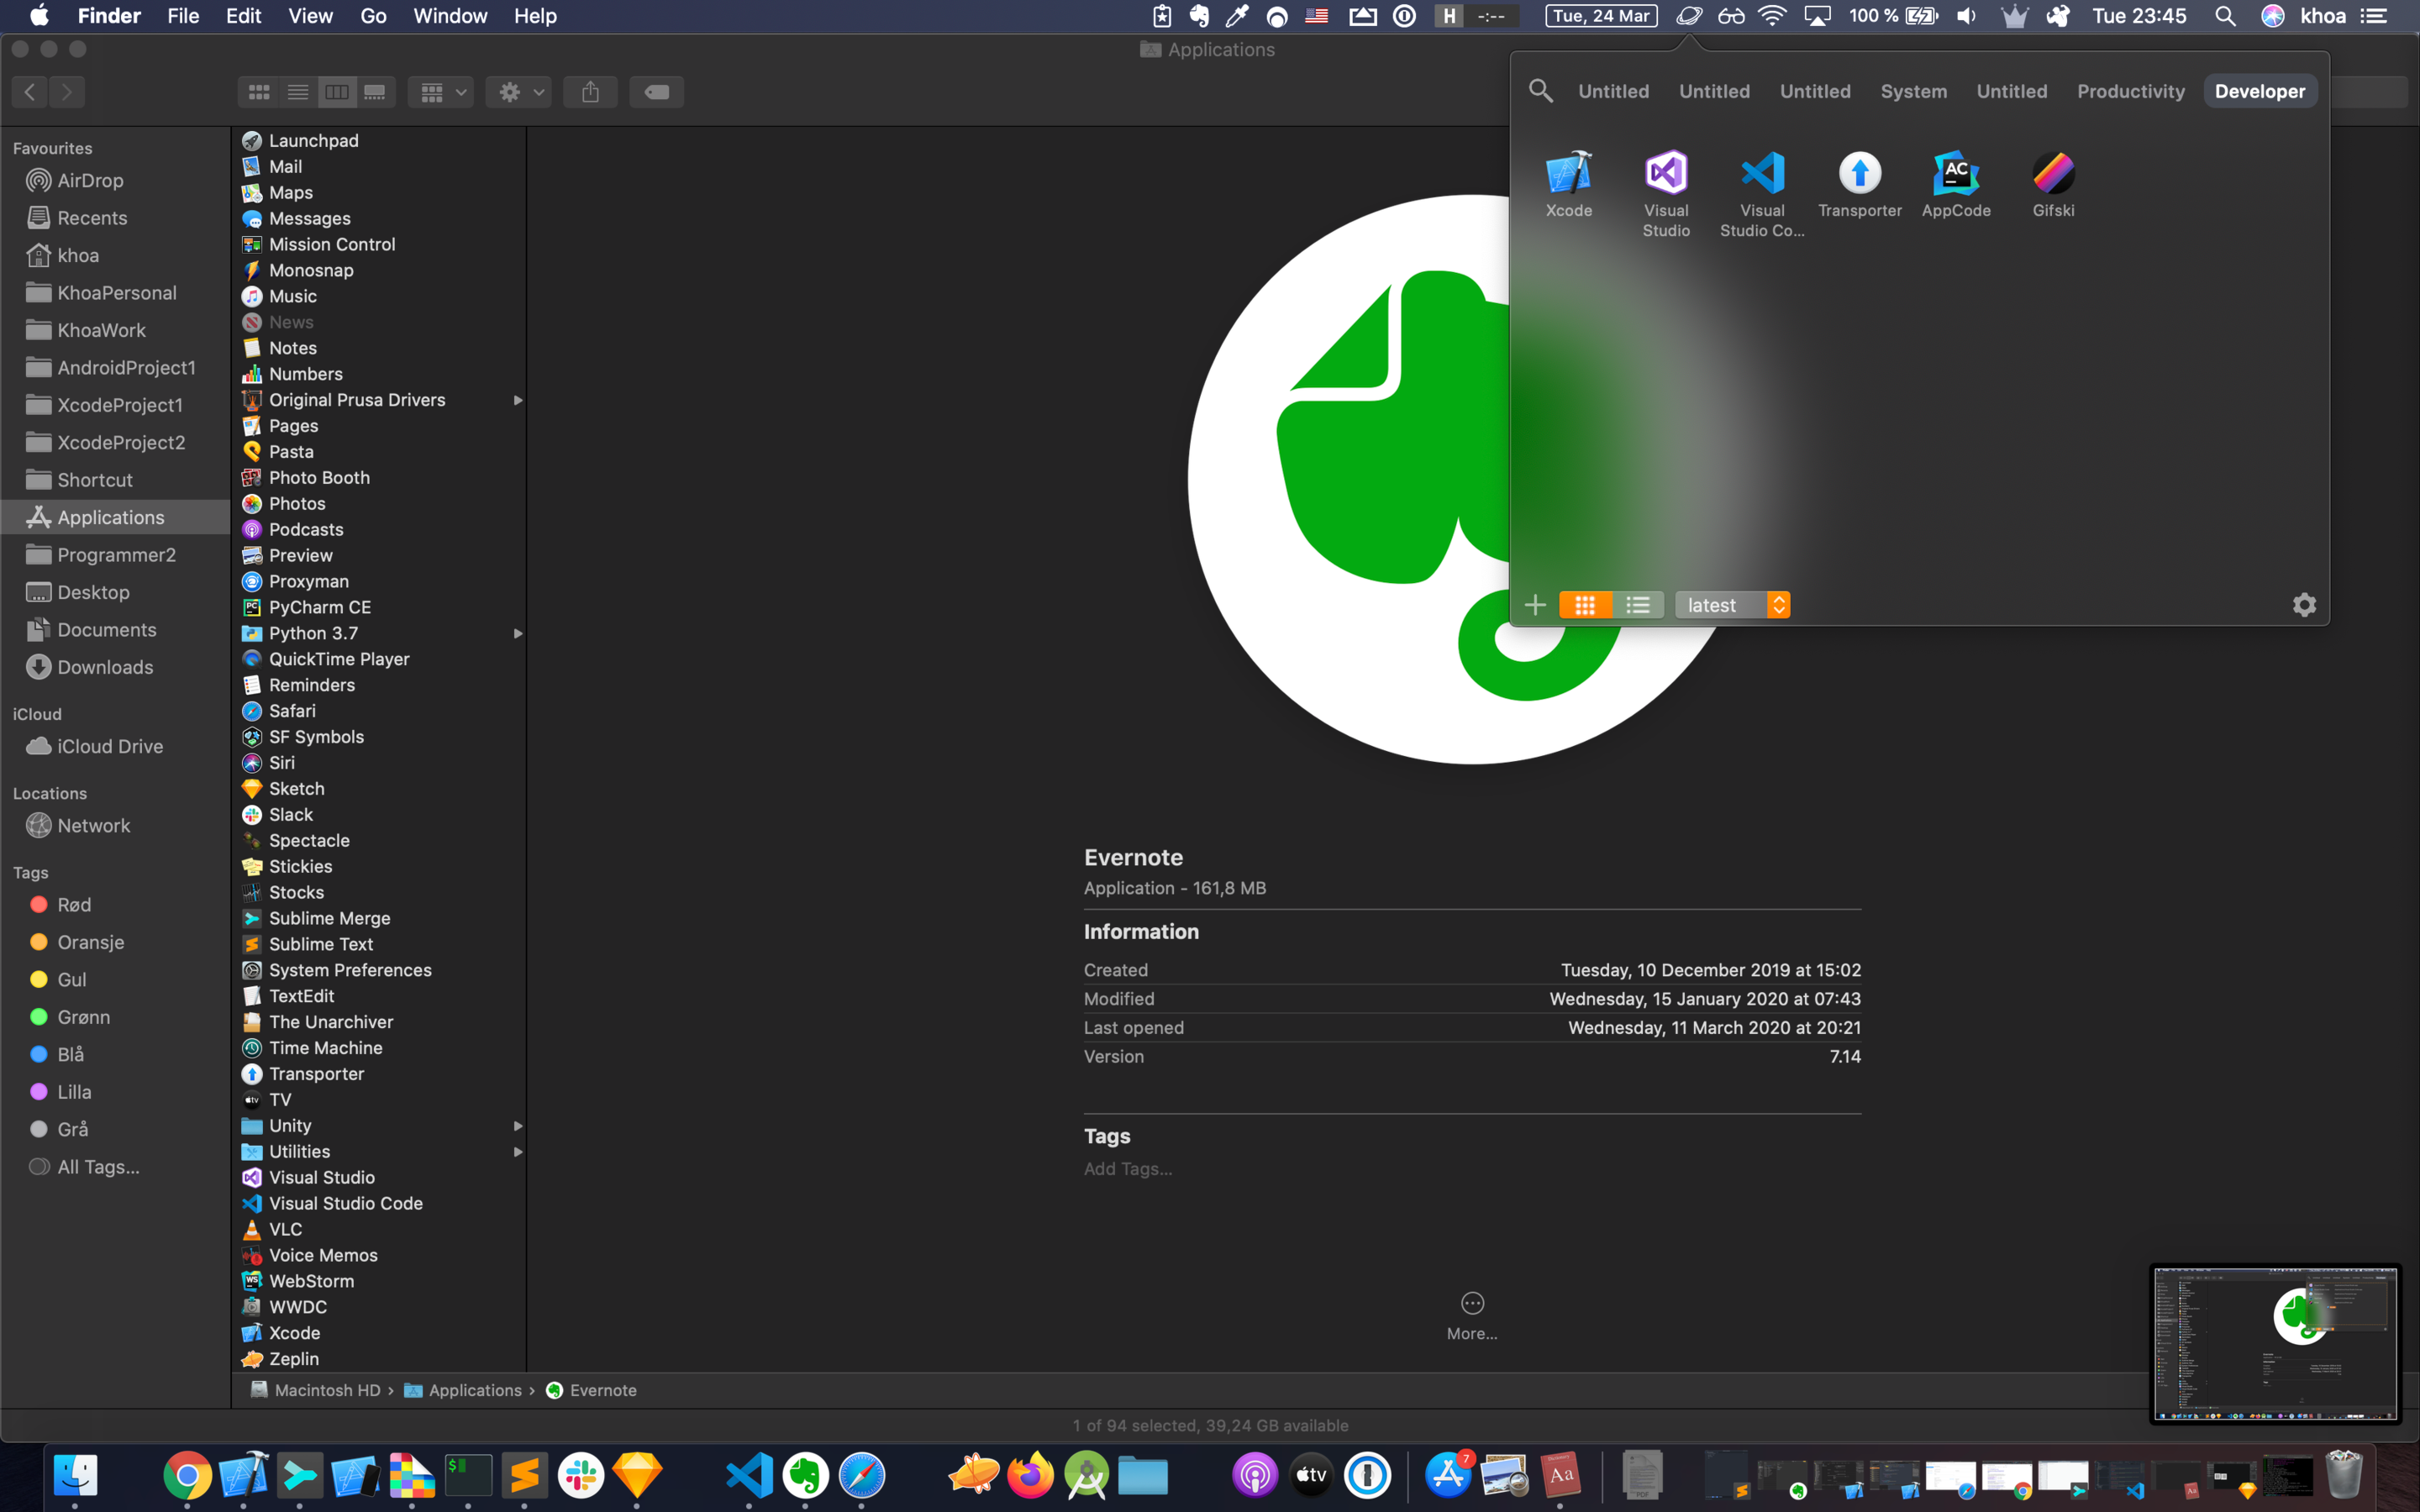Open Sketch from the Dock
Image resolution: width=2420 pixels, height=1512 pixels.
(637, 1475)
